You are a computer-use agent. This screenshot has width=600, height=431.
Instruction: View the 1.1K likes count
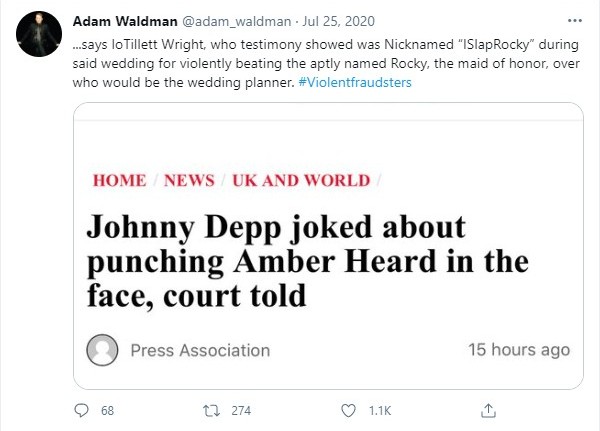click(x=380, y=411)
